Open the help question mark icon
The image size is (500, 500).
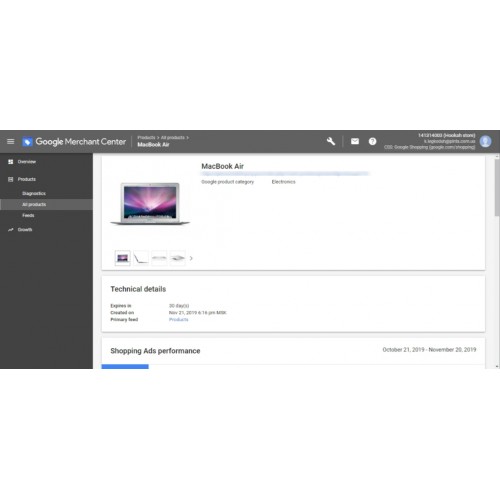(x=372, y=141)
